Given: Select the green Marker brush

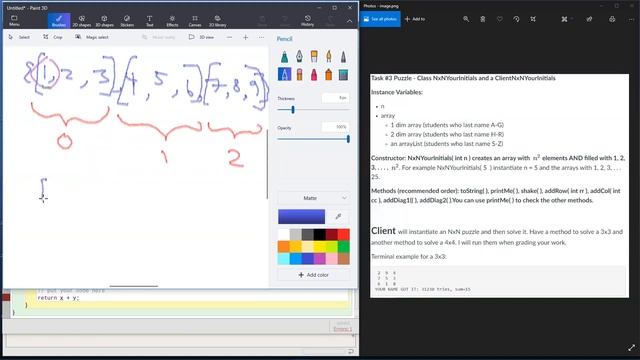Looking at the screenshot, I should click(x=284, y=57).
